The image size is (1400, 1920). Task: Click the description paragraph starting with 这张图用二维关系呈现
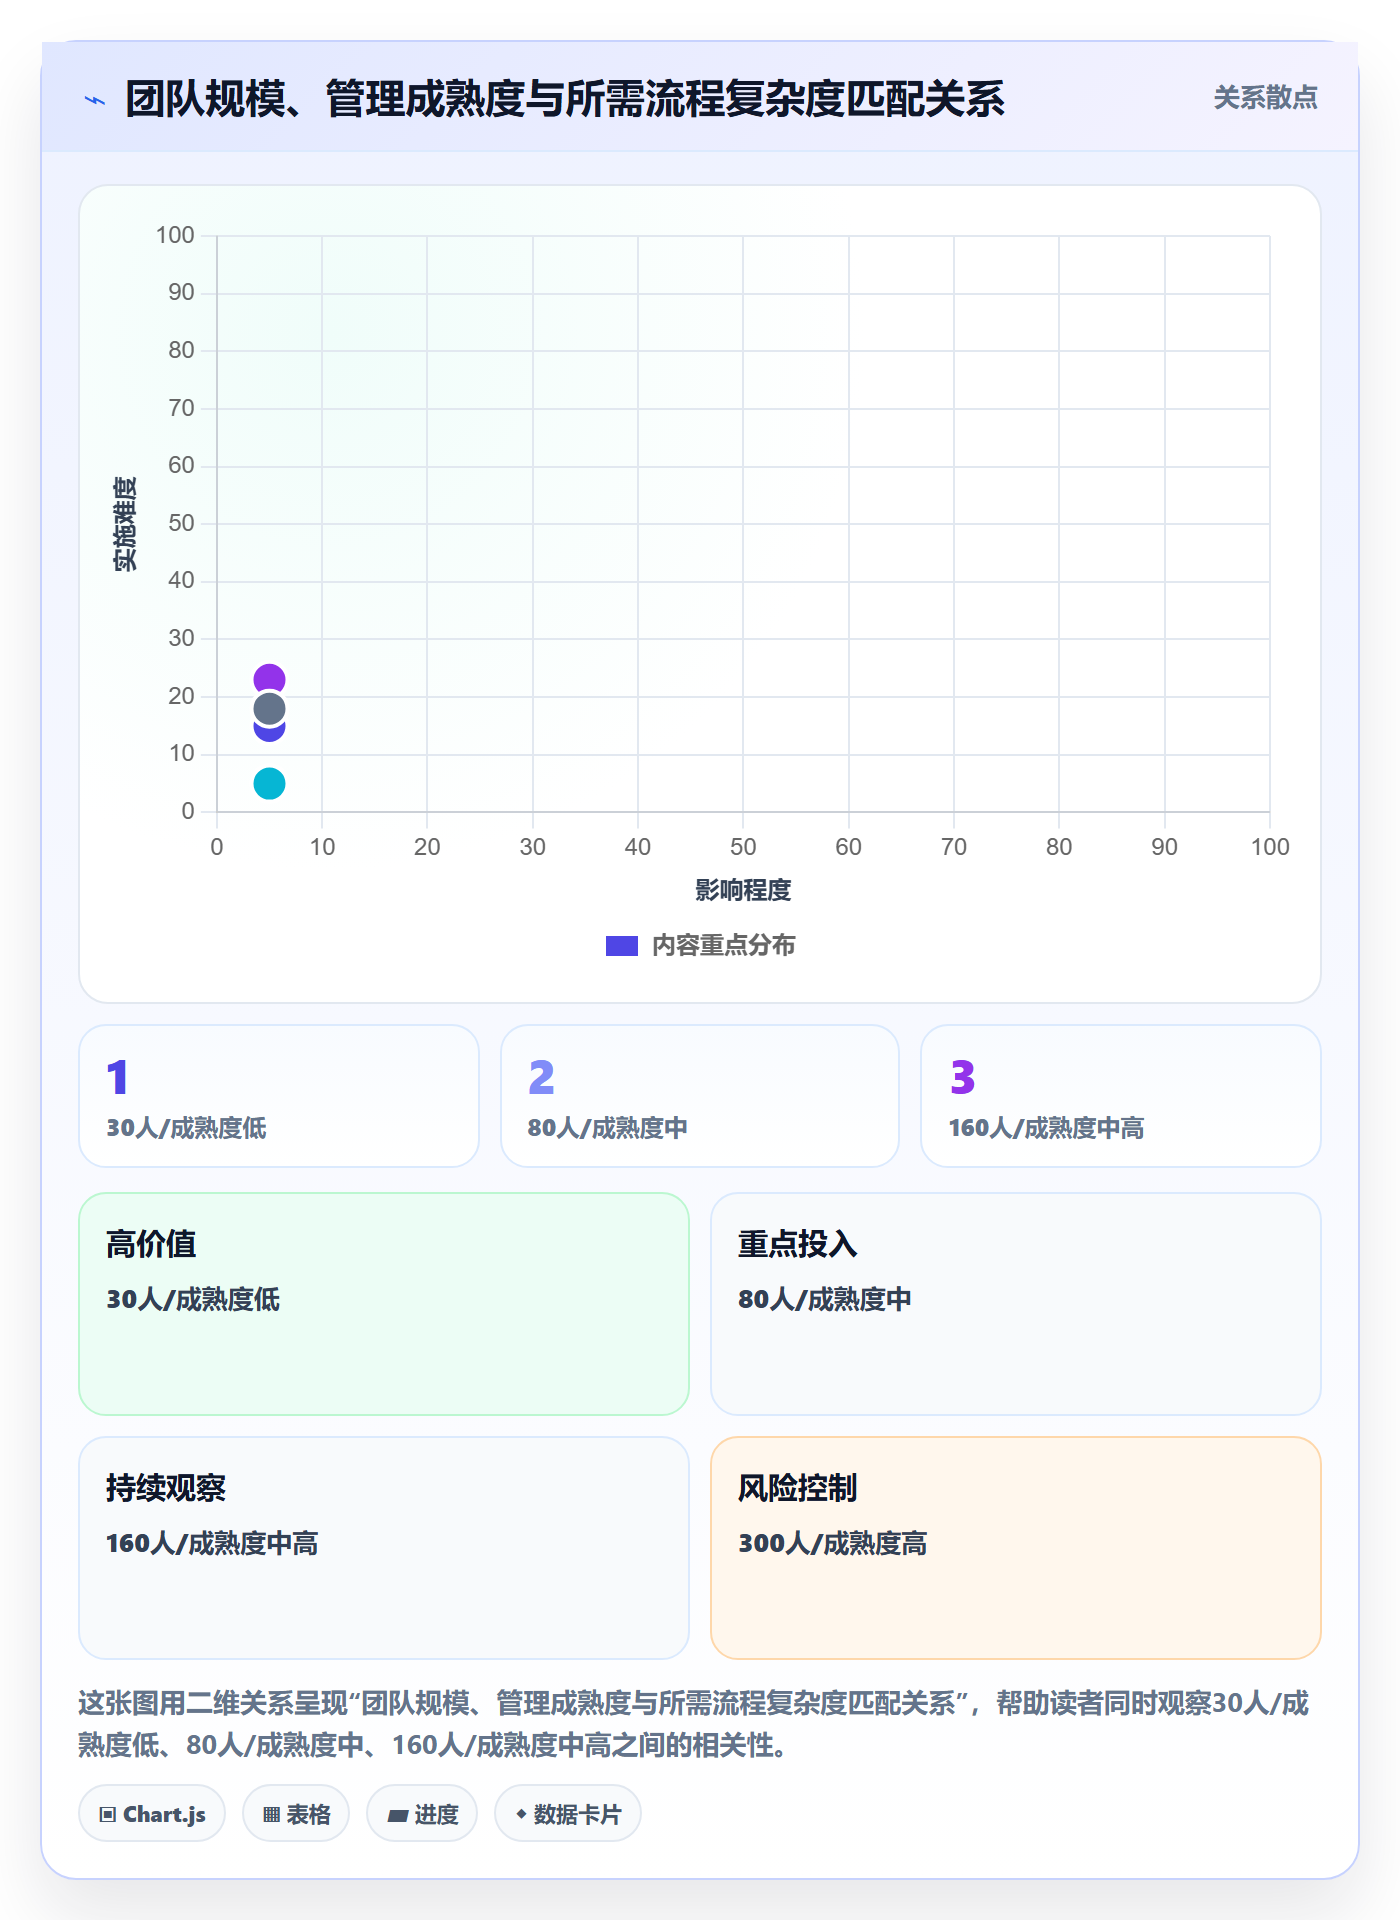click(694, 1724)
